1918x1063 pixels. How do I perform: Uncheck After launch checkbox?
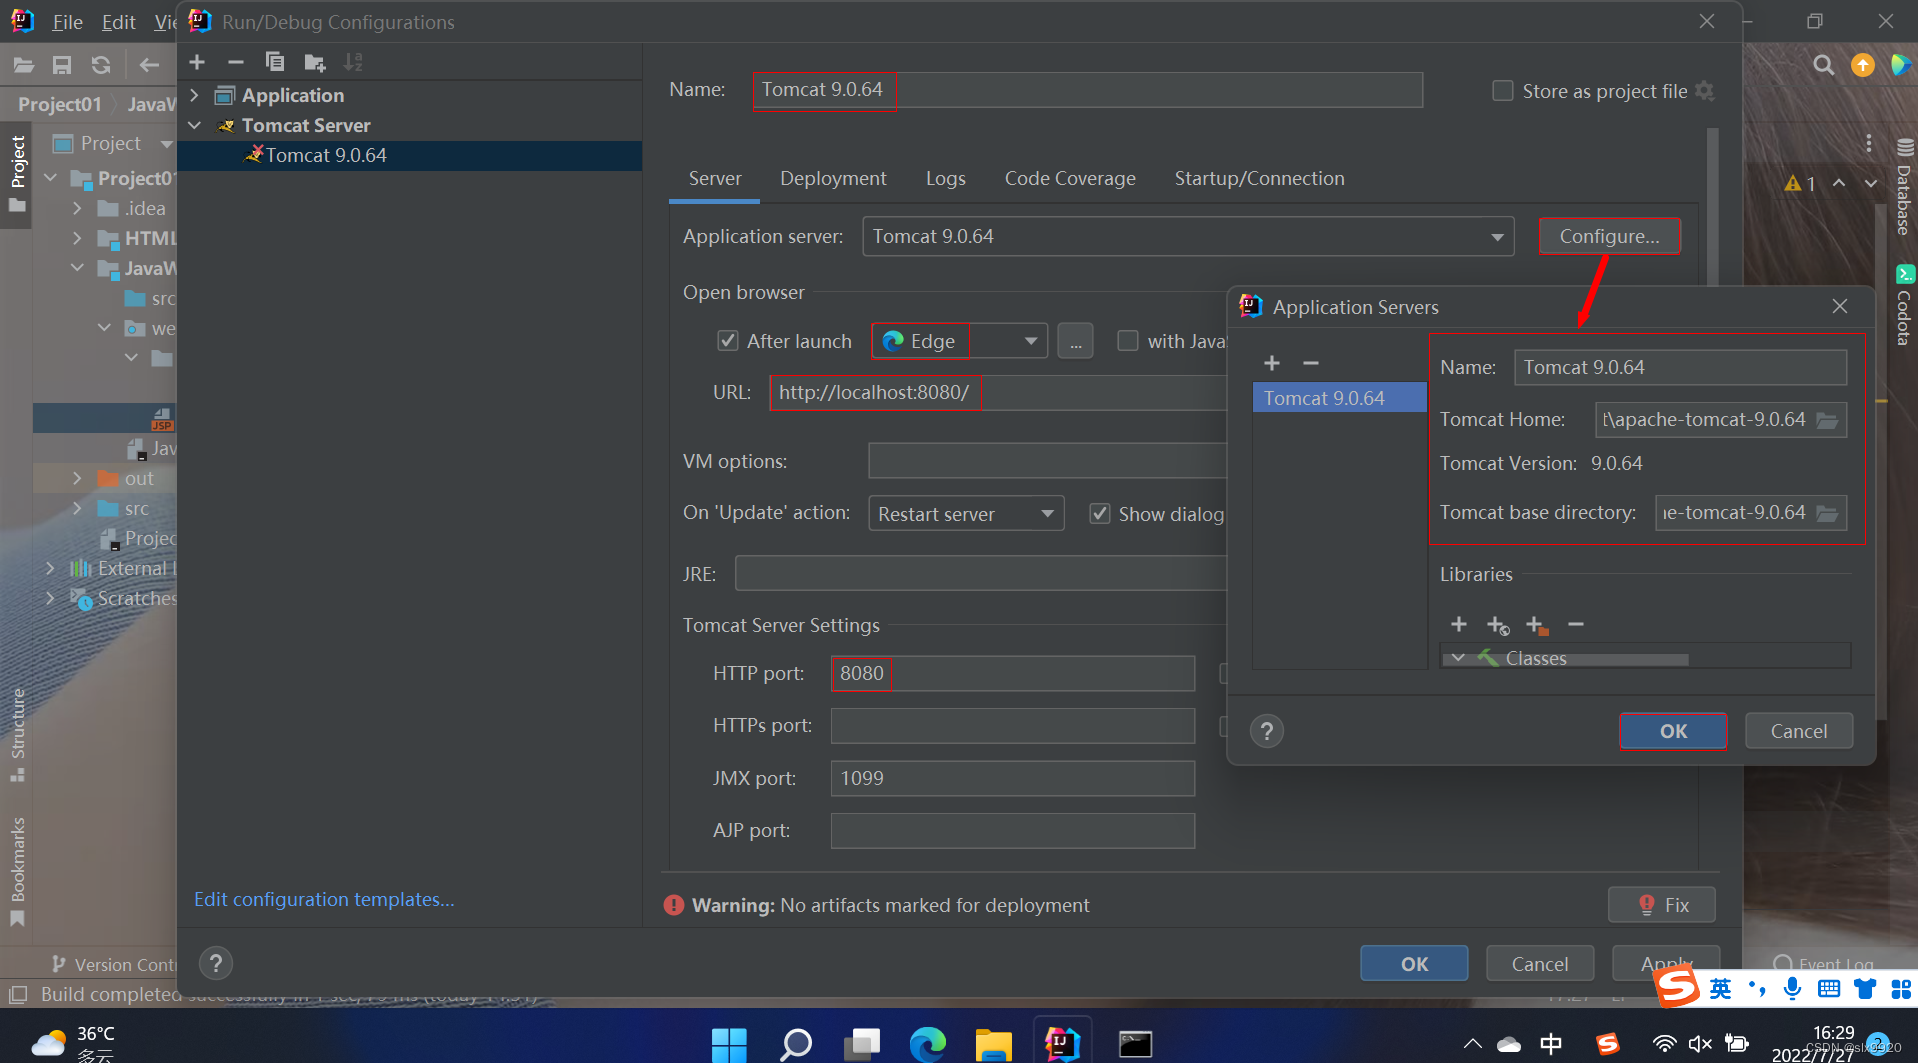[728, 341]
